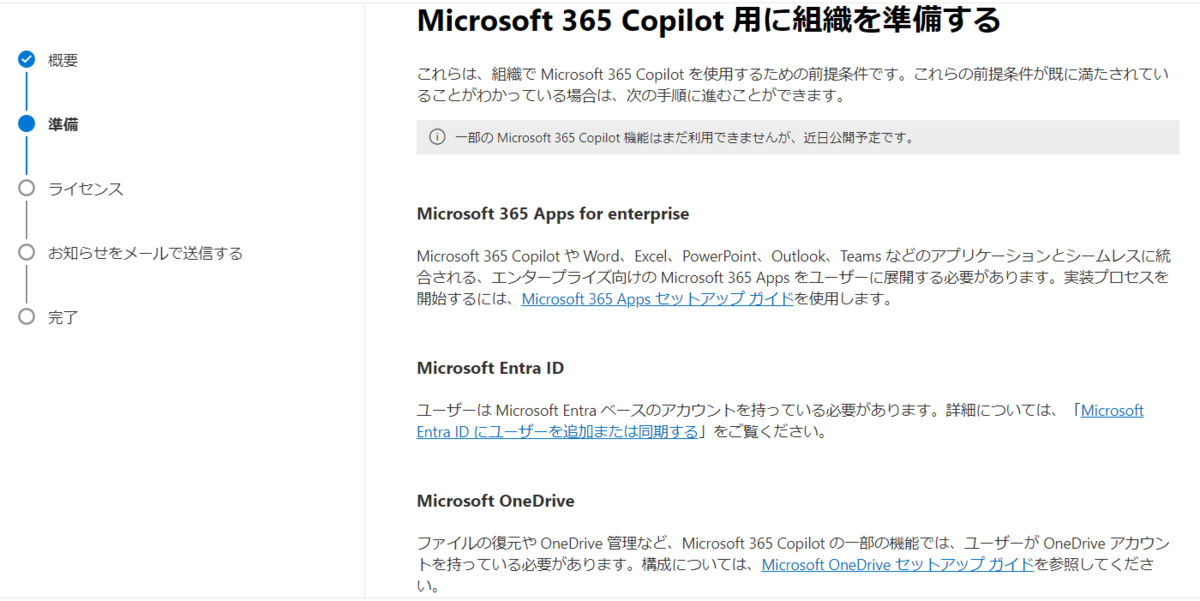
Task: Click the Microsoft Entra ID section heading
Action: [490, 367]
